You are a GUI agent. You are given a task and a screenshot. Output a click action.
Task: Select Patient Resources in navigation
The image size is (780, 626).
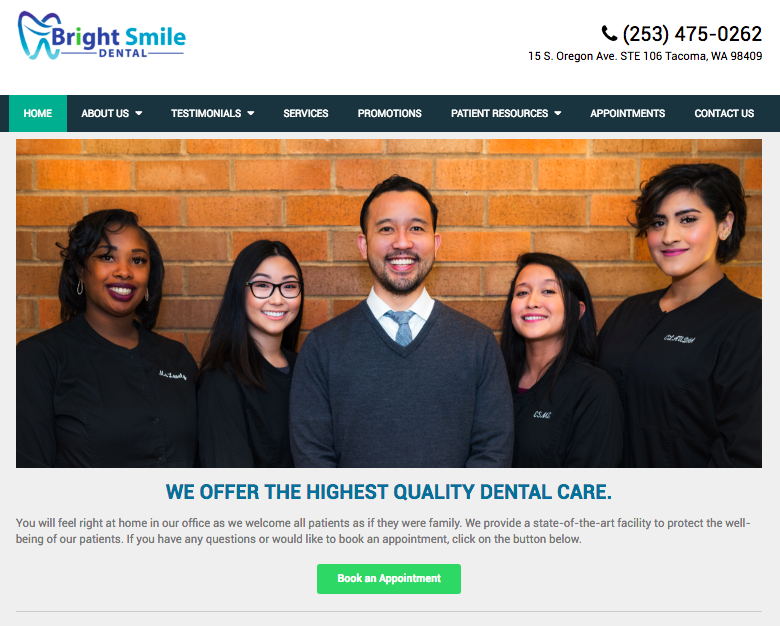click(x=499, y=113)
